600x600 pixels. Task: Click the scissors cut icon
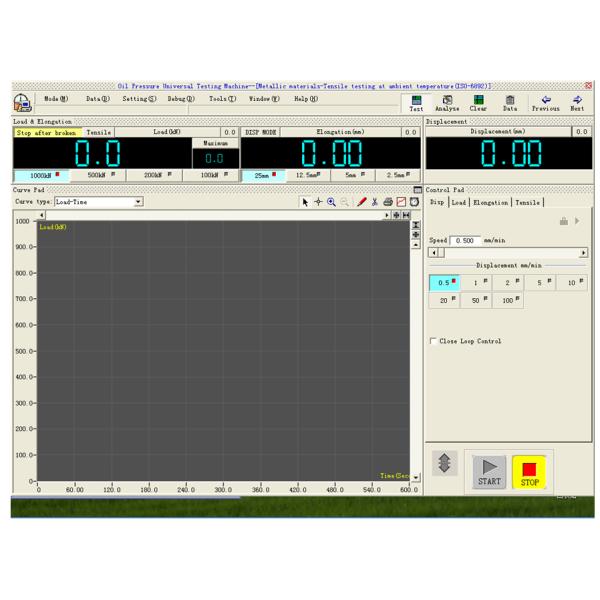click(375, 202)
